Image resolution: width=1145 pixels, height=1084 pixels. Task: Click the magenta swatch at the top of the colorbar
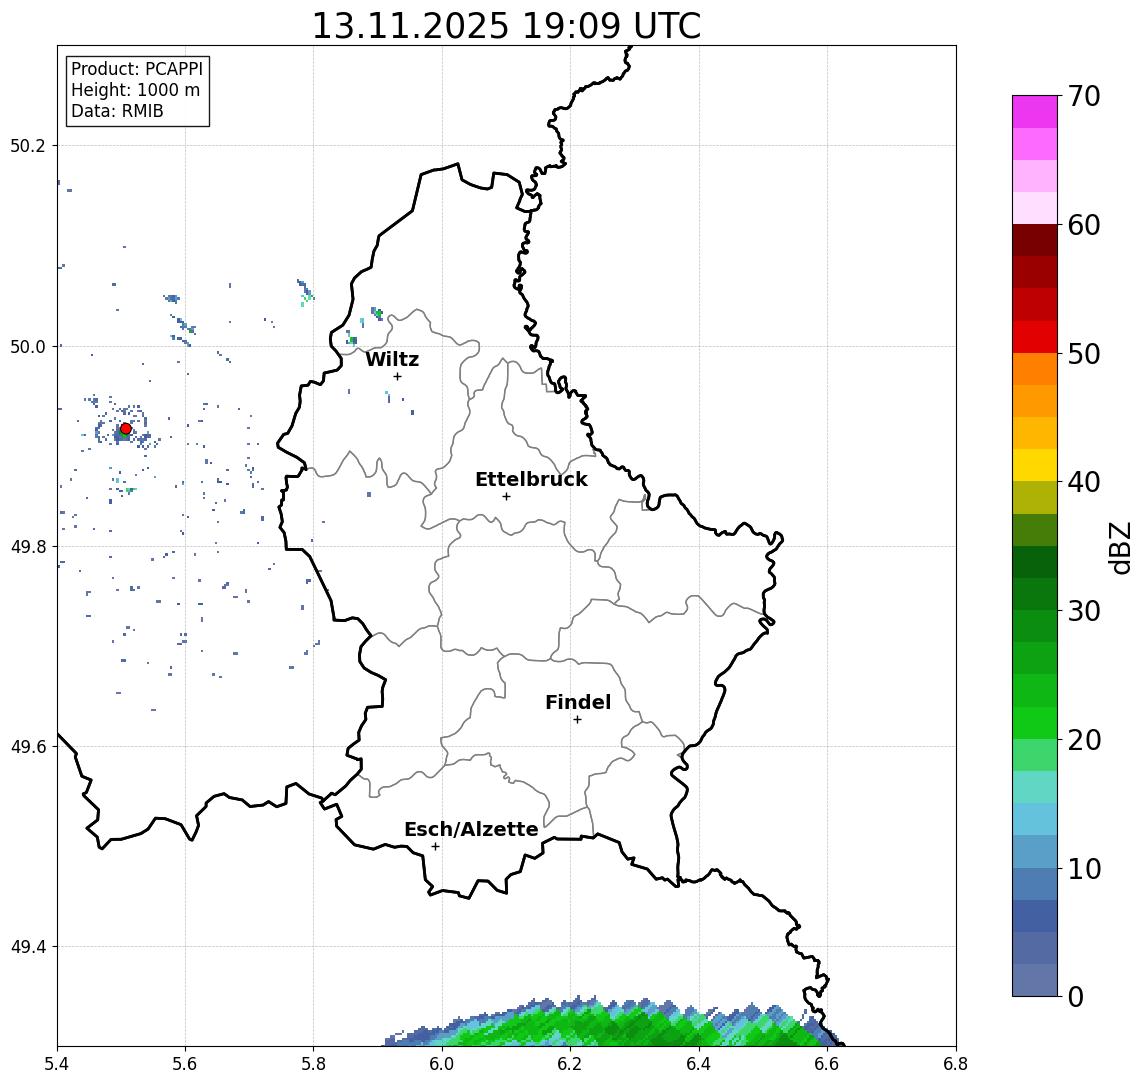(1035, 112)
